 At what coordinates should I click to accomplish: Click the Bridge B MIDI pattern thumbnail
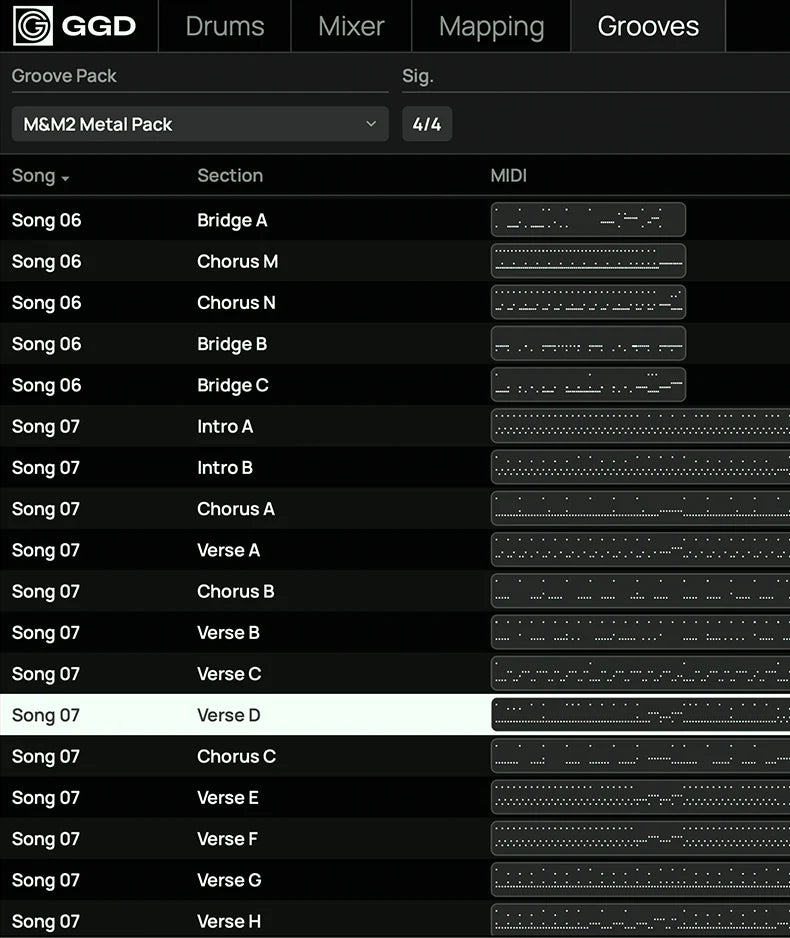588,344
